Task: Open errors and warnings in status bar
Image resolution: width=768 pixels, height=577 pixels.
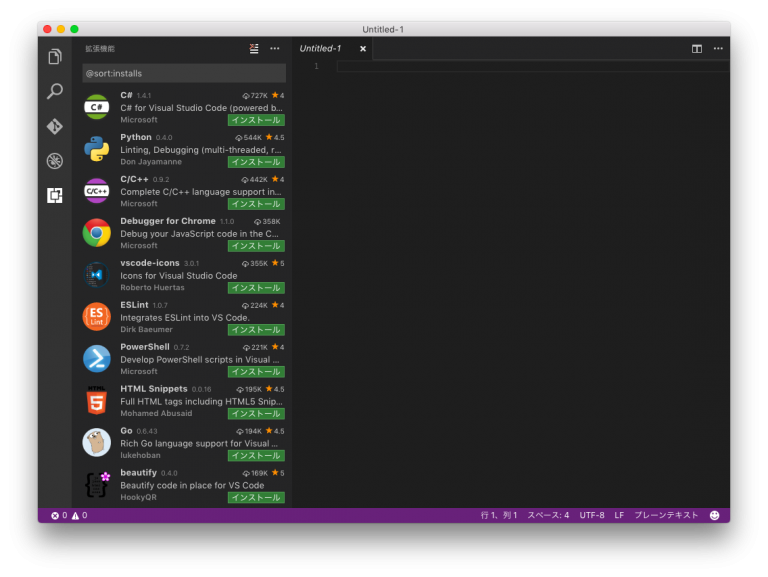Action: click(69, 515)
